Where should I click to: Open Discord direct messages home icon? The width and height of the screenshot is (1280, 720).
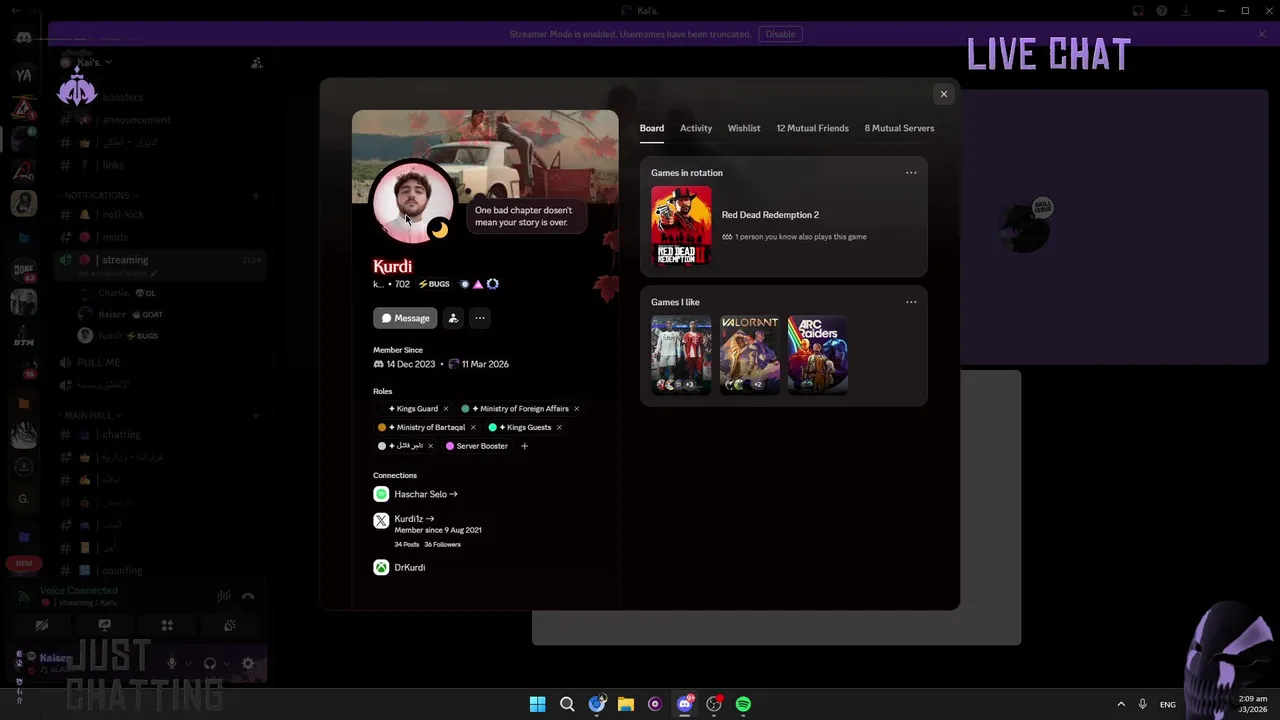point(23,38)
